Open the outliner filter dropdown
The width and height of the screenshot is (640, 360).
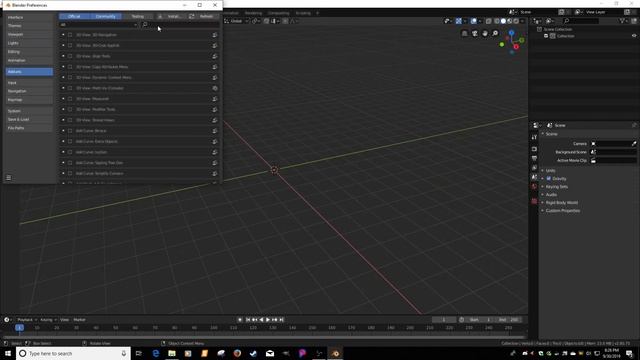623,21
